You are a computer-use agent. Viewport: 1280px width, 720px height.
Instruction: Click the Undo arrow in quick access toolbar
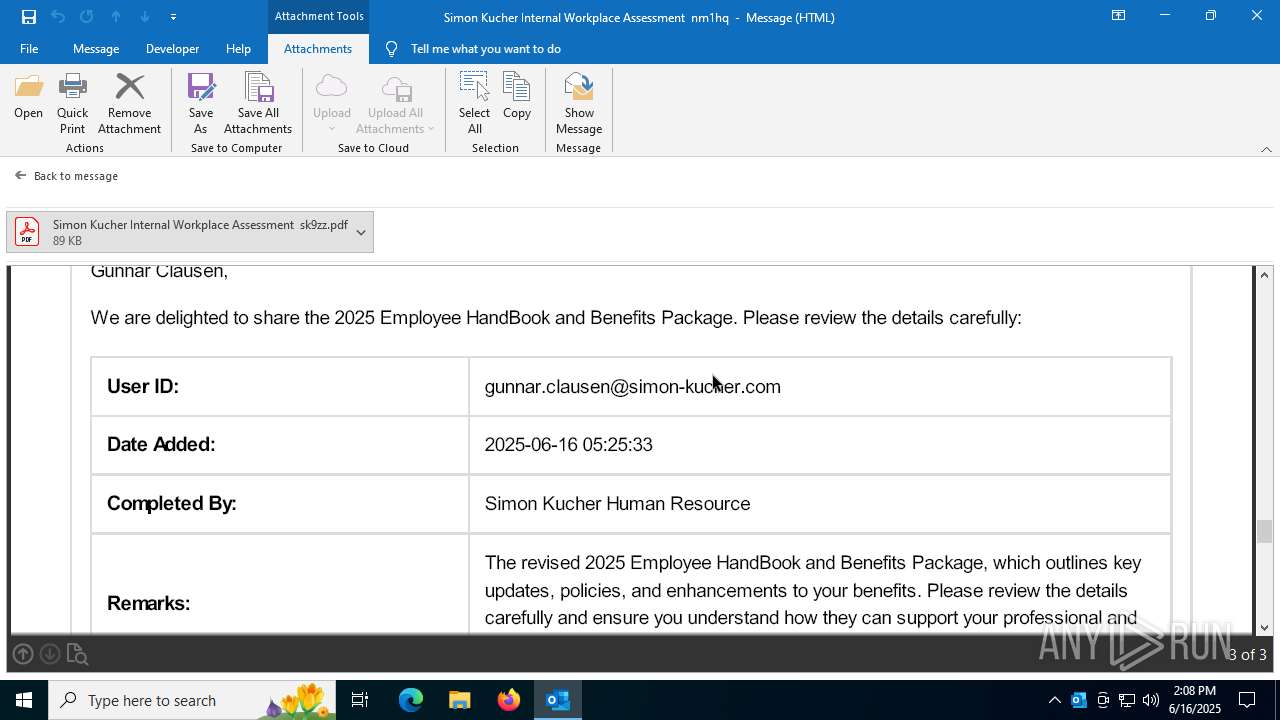point(58,17)
